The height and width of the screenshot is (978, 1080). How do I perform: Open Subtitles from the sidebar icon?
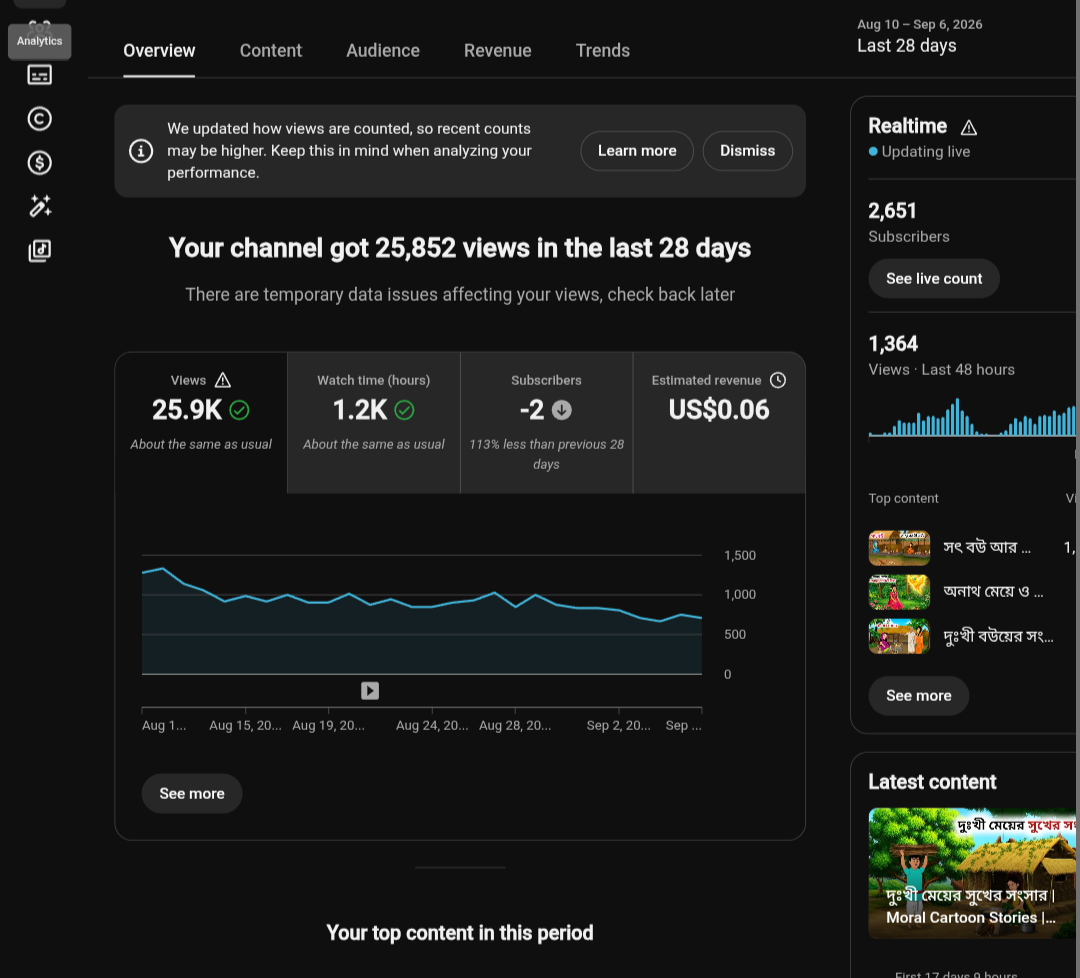(x=39, y=74)
